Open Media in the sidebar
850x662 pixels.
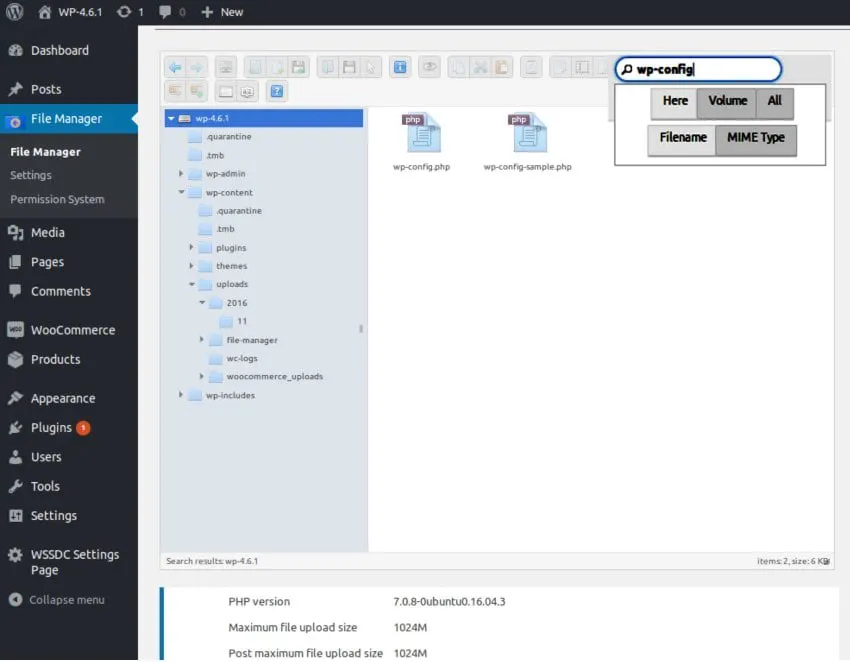(69, 233)
